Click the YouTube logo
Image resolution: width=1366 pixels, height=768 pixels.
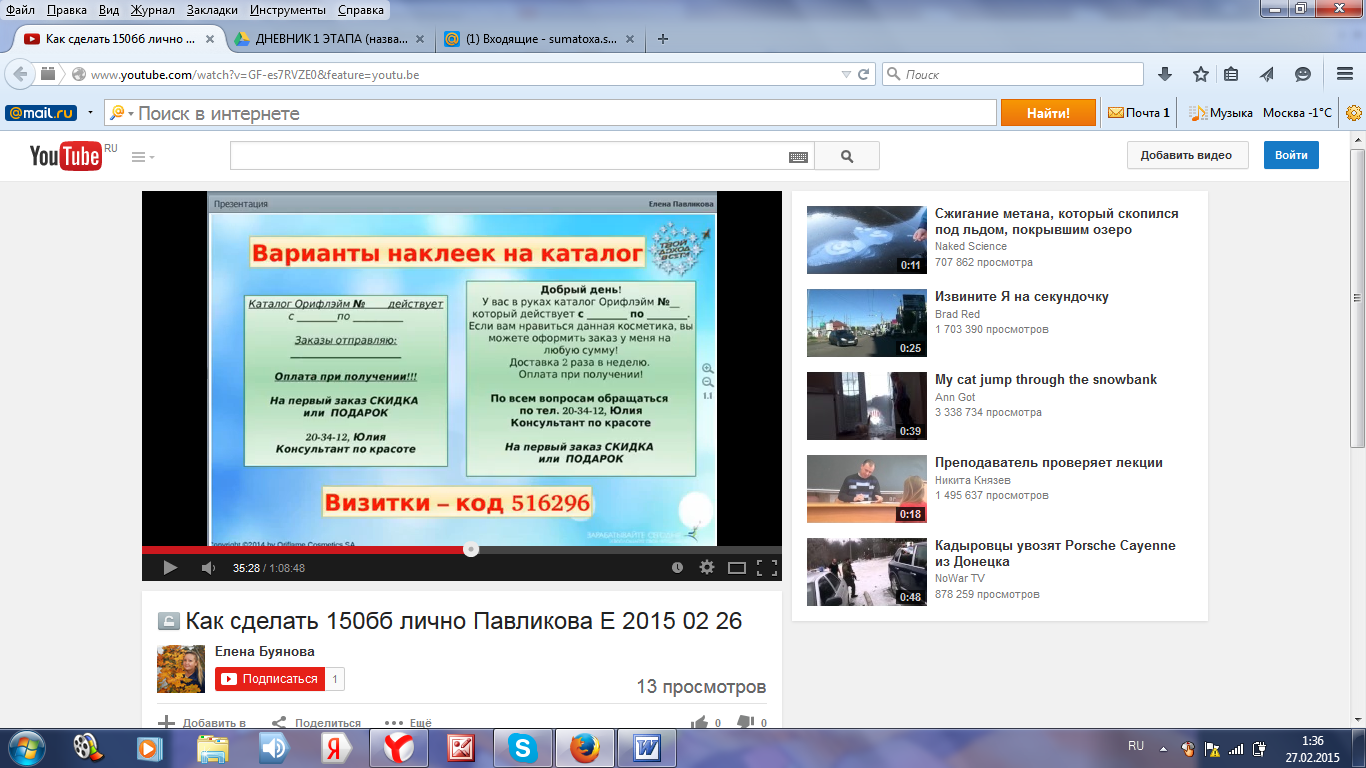[x=65, y=156]
